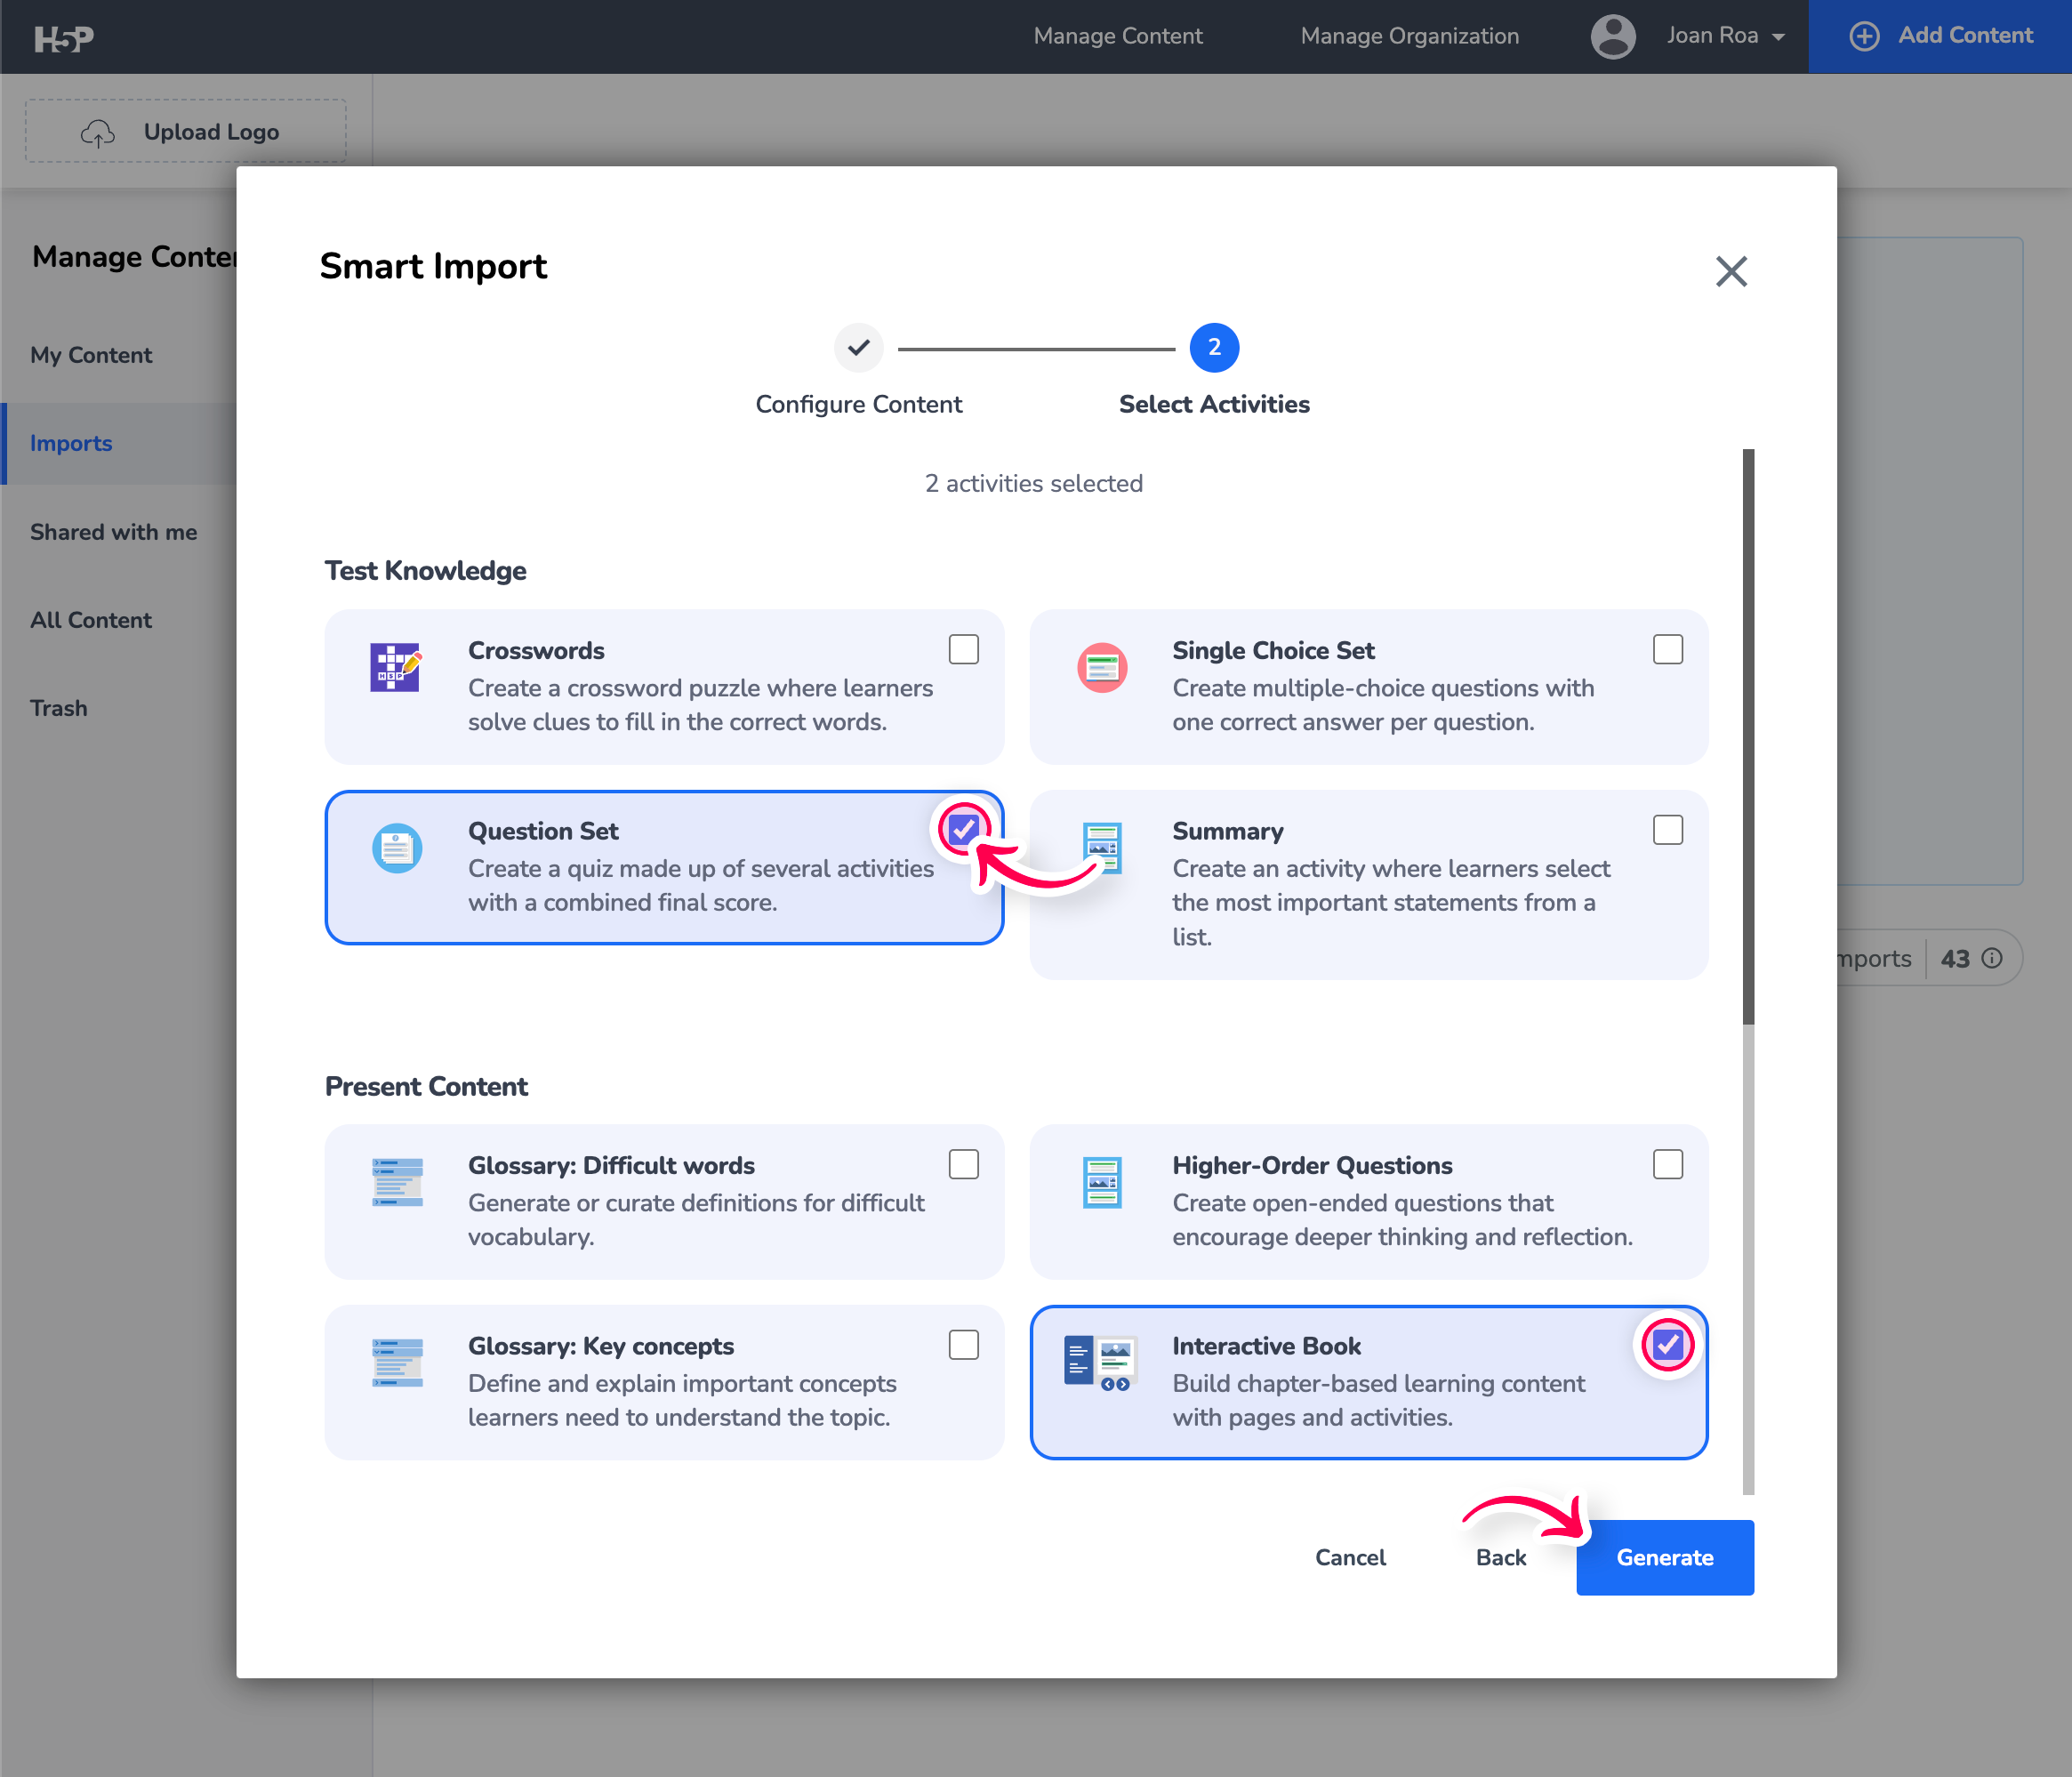Uncheck the Question Set checkbox

(x=964, y=829)
